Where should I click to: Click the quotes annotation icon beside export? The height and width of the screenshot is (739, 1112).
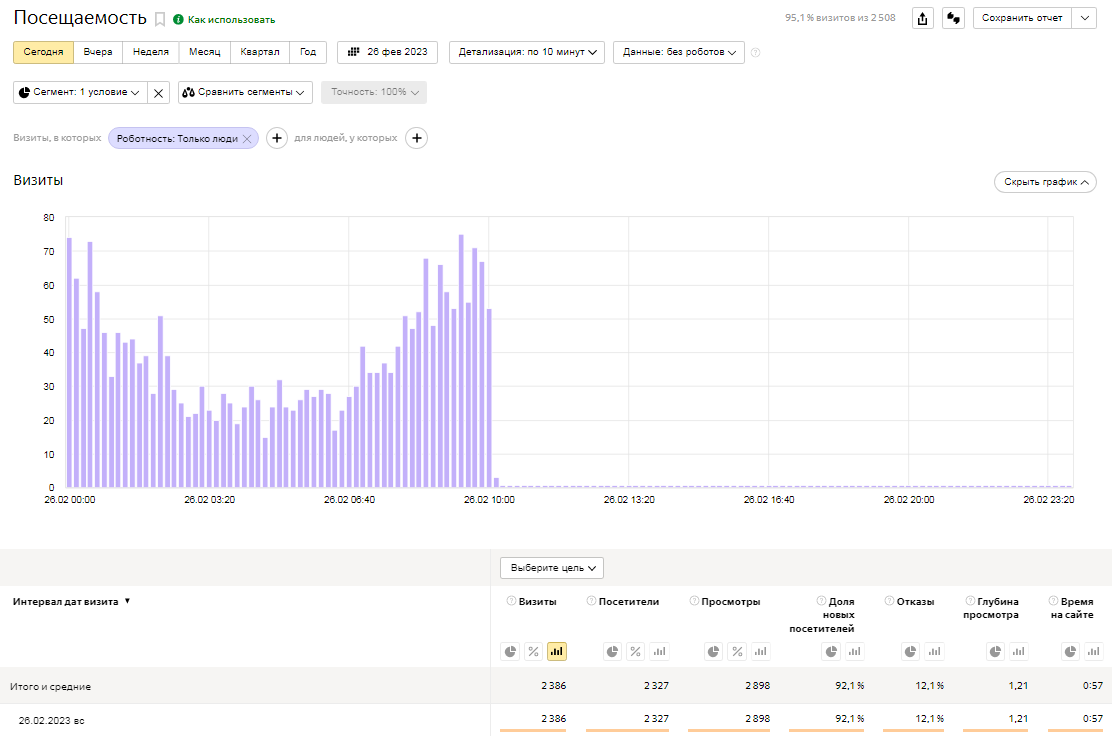(953, 18)
